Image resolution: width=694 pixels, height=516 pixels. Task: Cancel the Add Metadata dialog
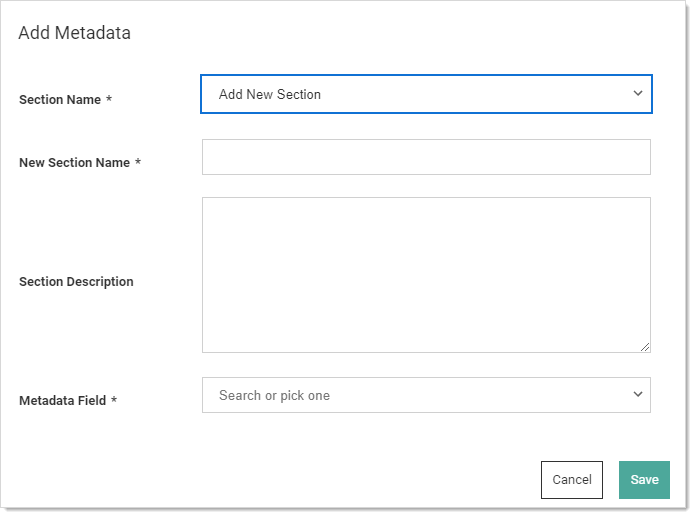pyautogui.click(x=572, y=480)
